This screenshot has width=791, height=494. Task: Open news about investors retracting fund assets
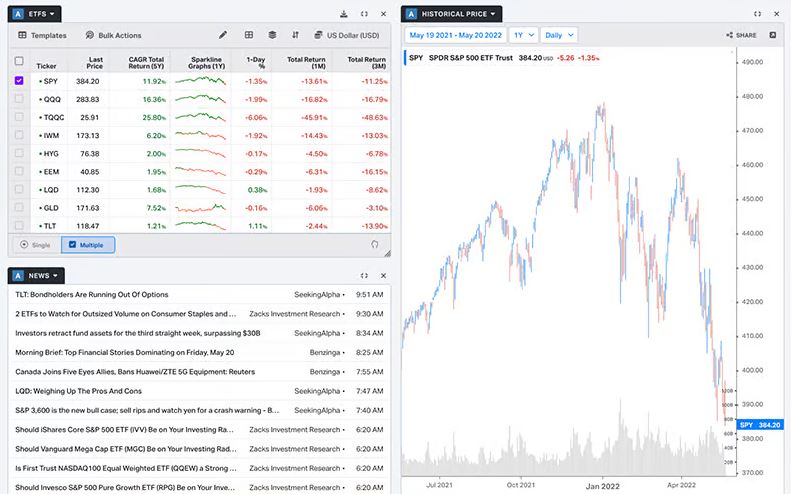pos(138,333)
